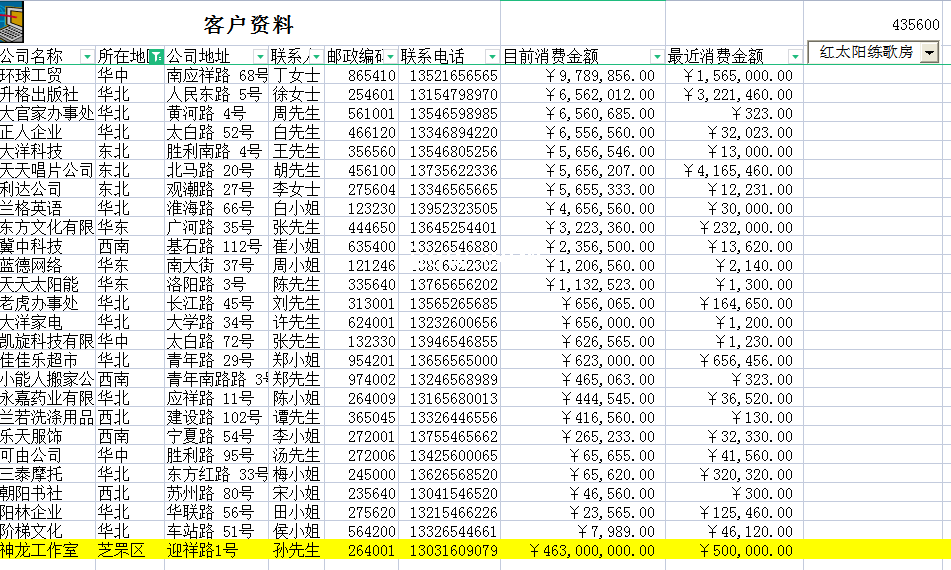Click the computer icon in top-left corner
This screenshot has width=951, height=570.
[13, 18]
